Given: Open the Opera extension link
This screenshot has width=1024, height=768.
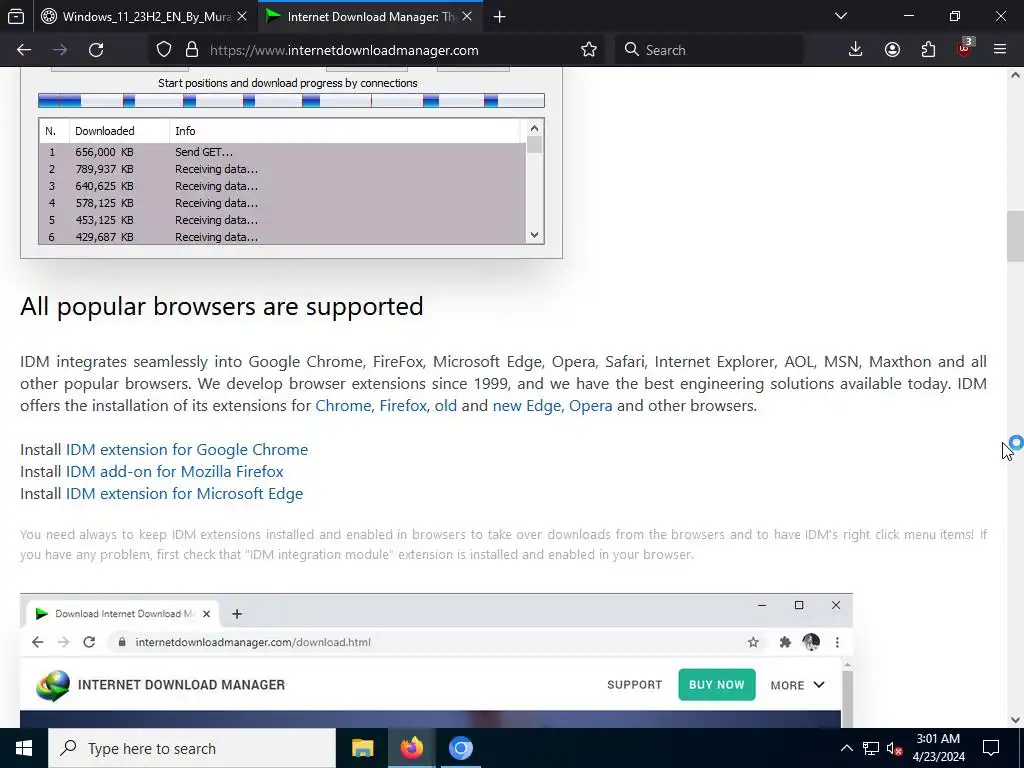Looking at the screenshot, I should coord(590,406).
